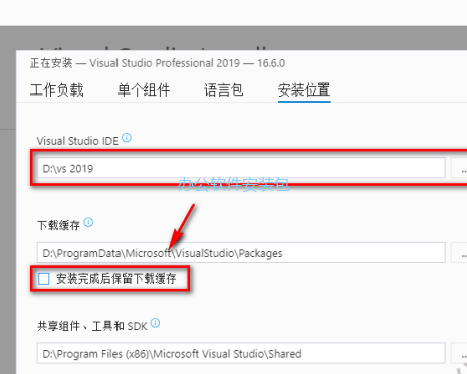Open the 工作负载 tab

coord(56,90)
